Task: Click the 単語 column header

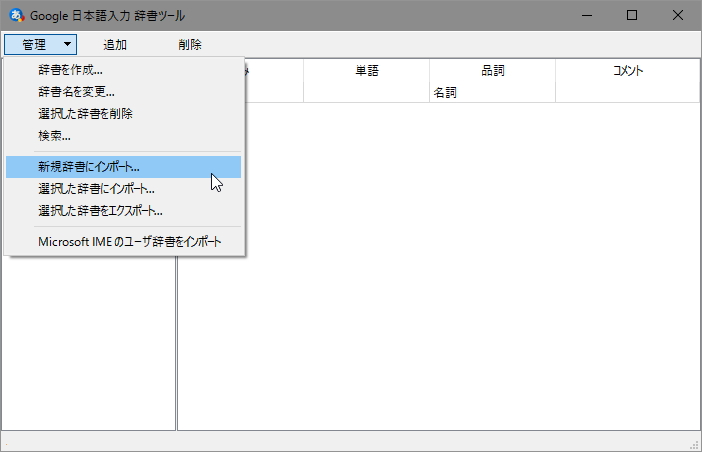Action: (x=367, y=70)
